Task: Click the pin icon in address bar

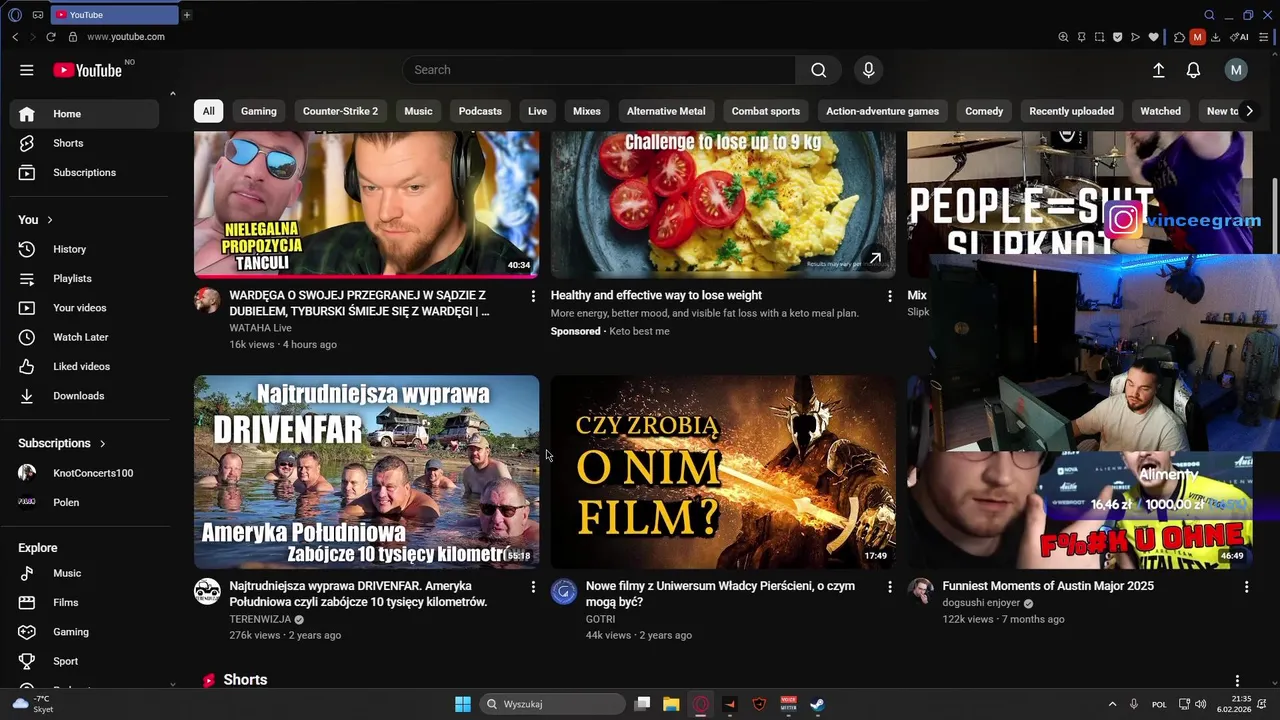Action: 1081,37
